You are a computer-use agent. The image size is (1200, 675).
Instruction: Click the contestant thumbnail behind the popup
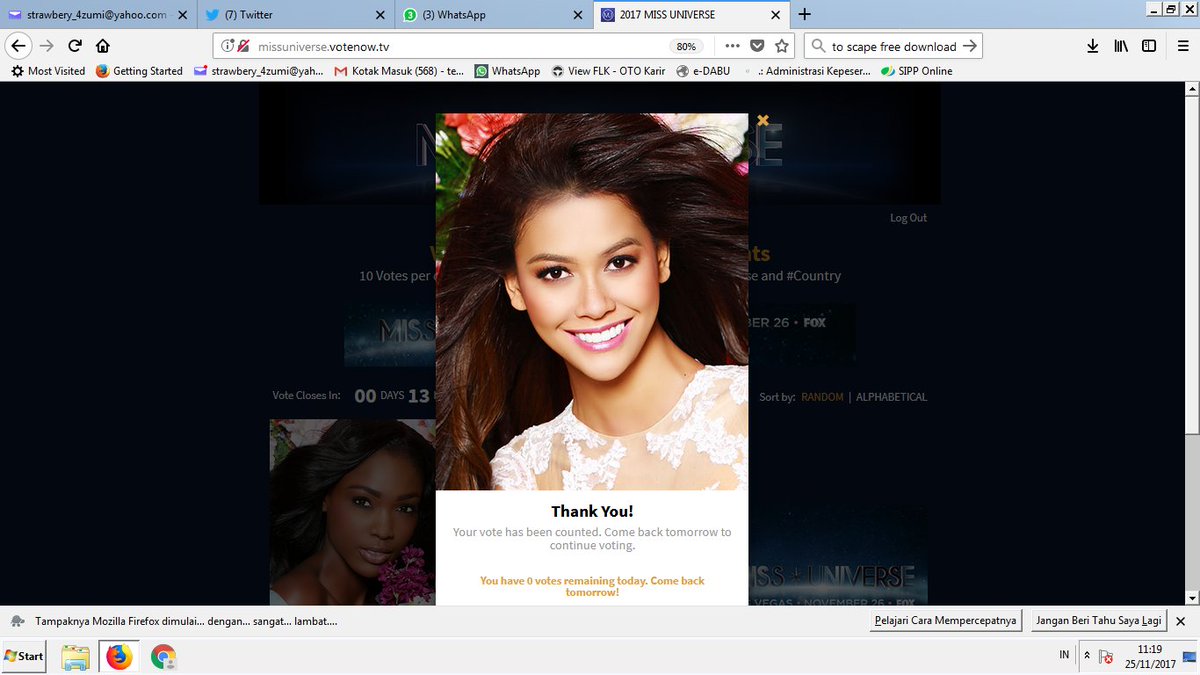[x=352, y=512]
